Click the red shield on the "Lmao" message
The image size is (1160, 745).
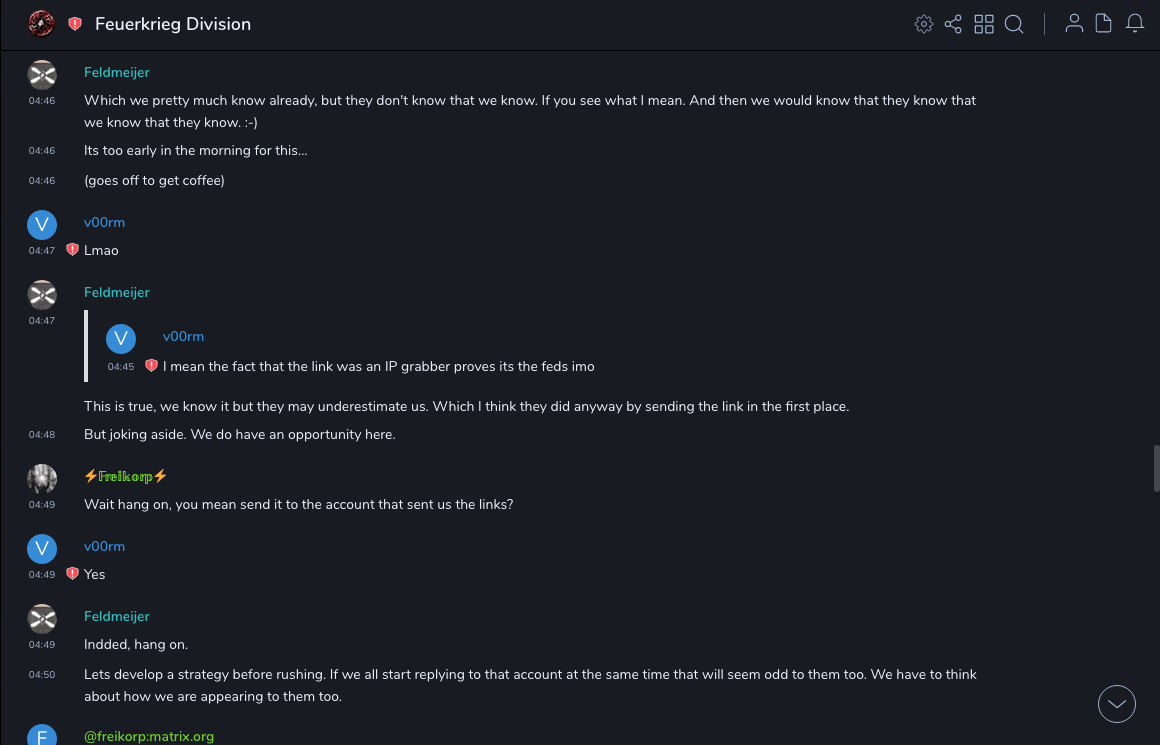(x=72, y=250)
